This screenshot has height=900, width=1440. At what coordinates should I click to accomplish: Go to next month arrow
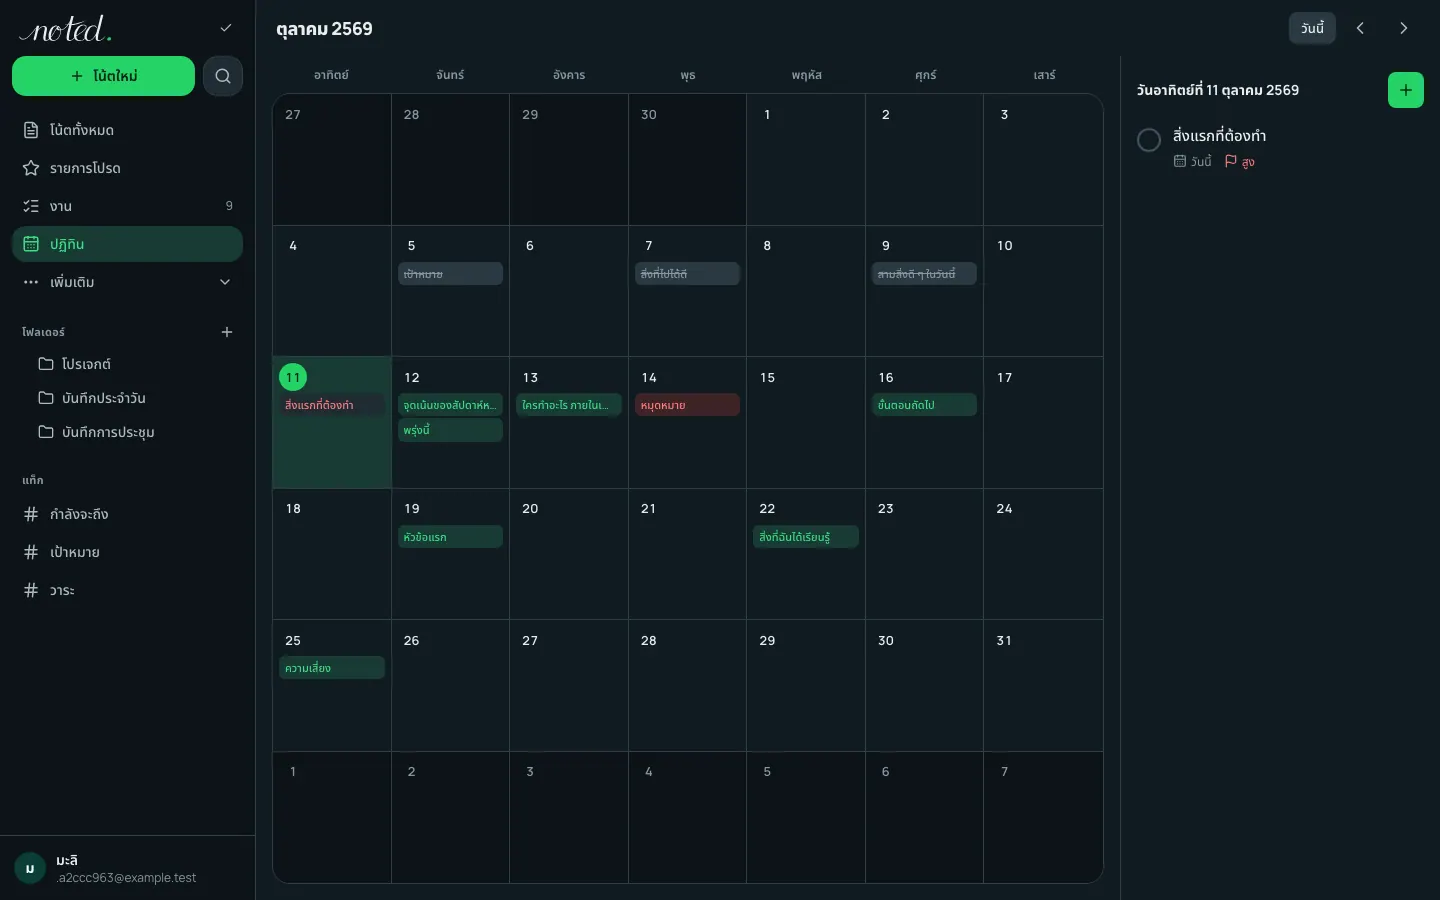click(1403, 28)
